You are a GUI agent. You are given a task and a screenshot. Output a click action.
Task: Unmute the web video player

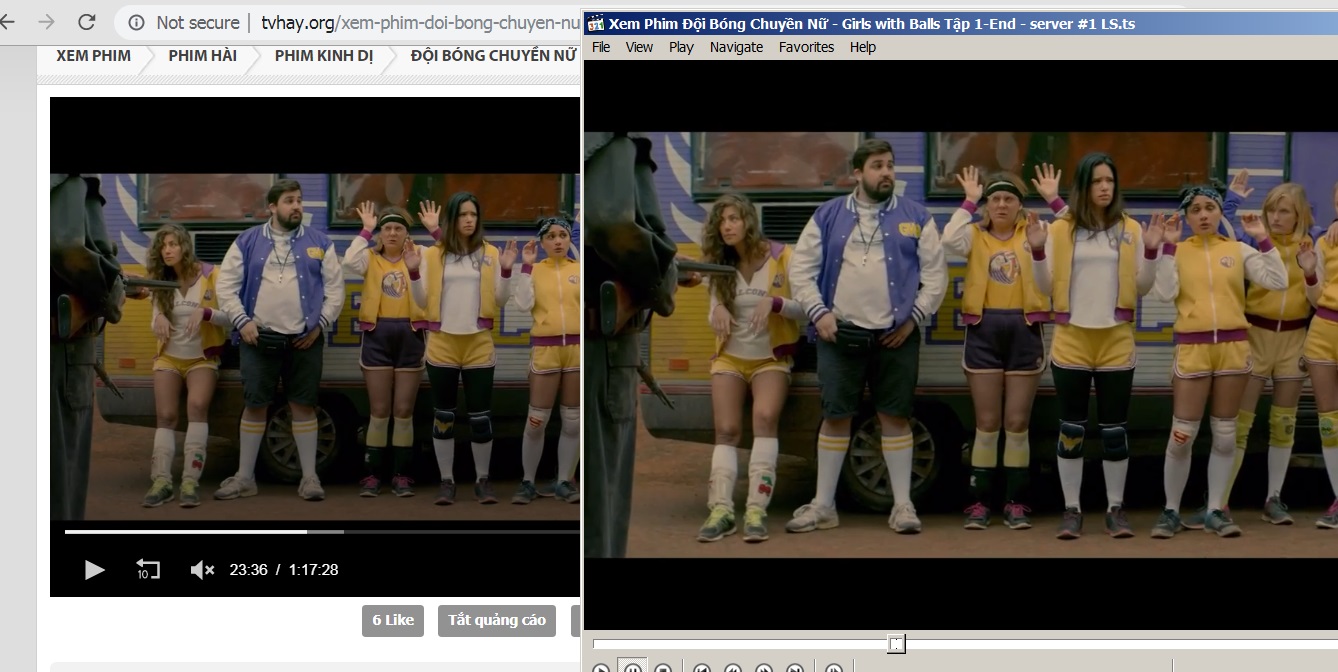click(x=202, y=570)
